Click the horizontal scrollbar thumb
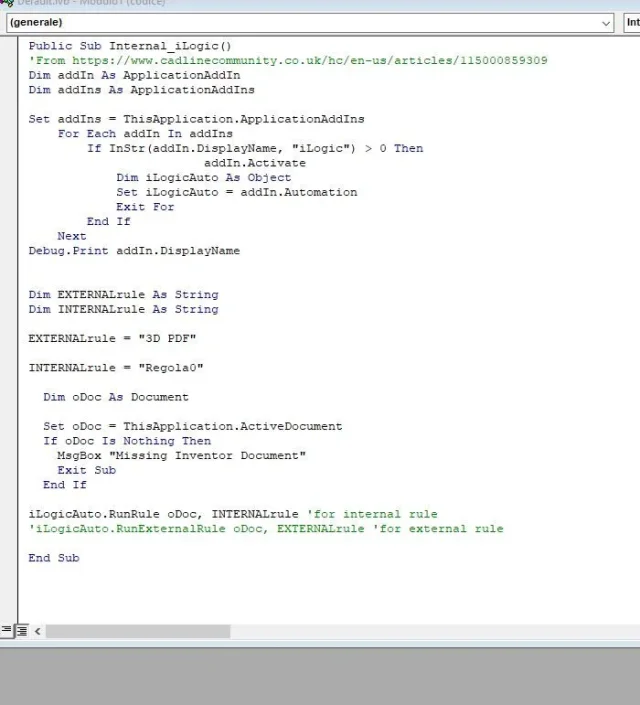 (138, 631)
